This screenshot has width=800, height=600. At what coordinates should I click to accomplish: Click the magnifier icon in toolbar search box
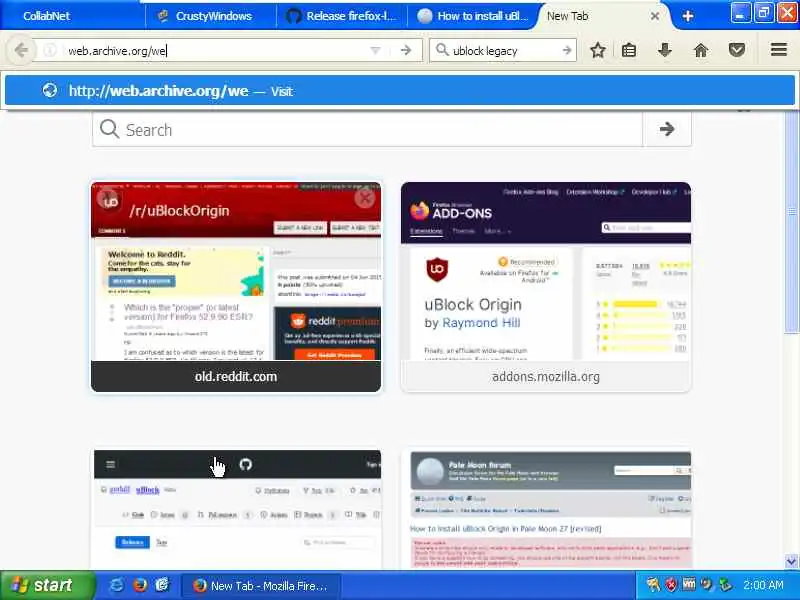point(442,50)
